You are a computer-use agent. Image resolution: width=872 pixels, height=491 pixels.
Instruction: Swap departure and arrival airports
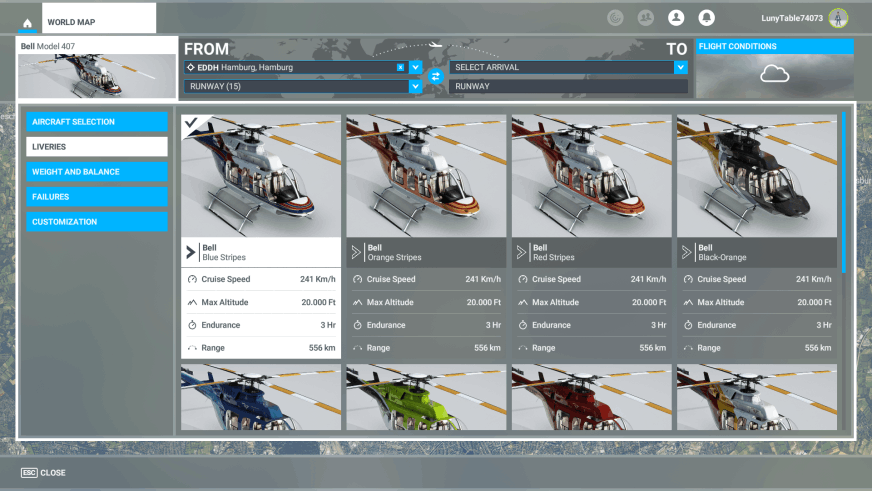coord(435,76)
